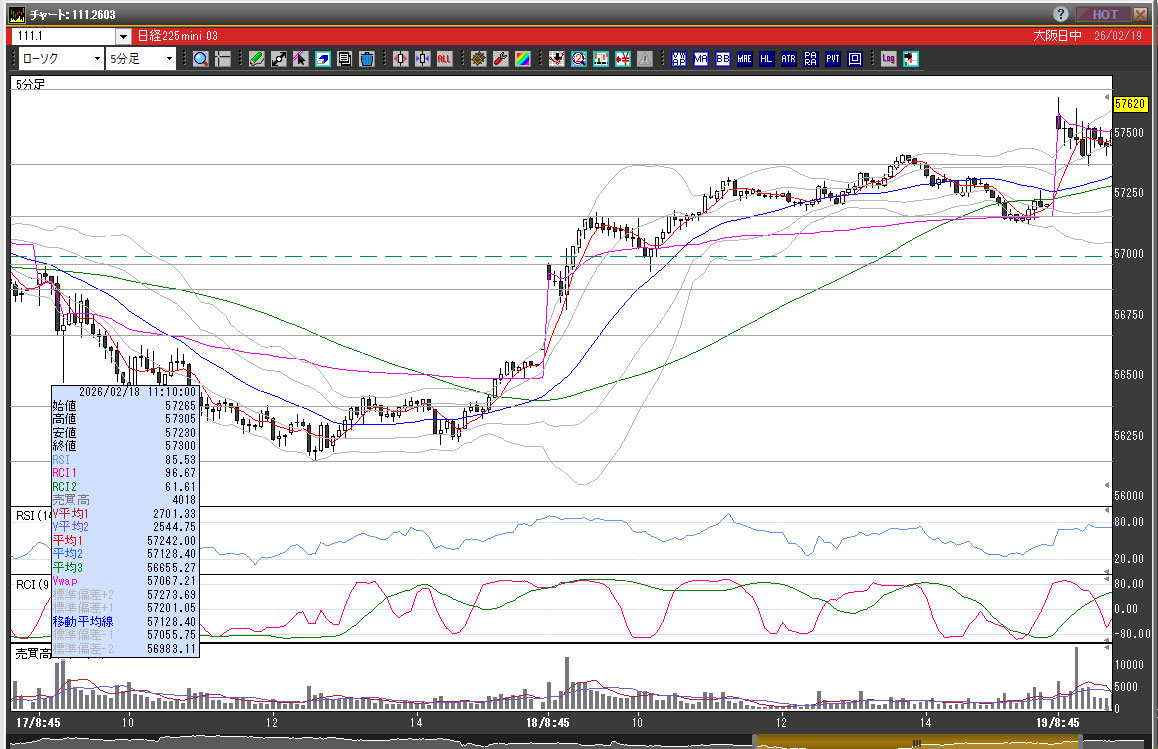
Task: Open the wrench settings icon
Action: click(500, 59)
